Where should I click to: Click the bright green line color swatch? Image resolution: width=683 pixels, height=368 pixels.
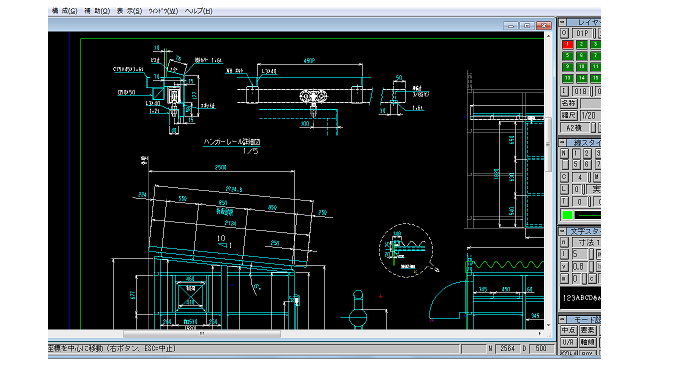click(567, 215)
